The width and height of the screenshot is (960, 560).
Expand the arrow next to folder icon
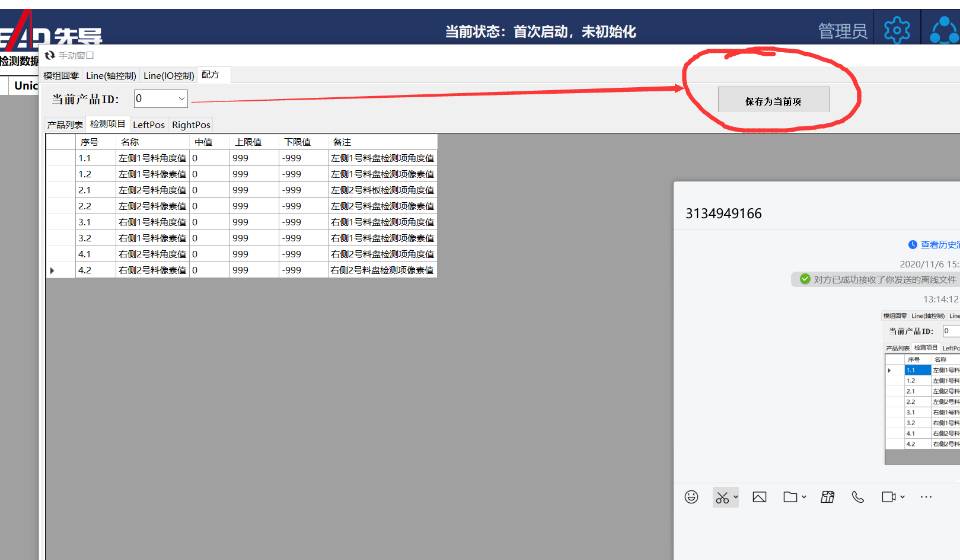[804, 498]
